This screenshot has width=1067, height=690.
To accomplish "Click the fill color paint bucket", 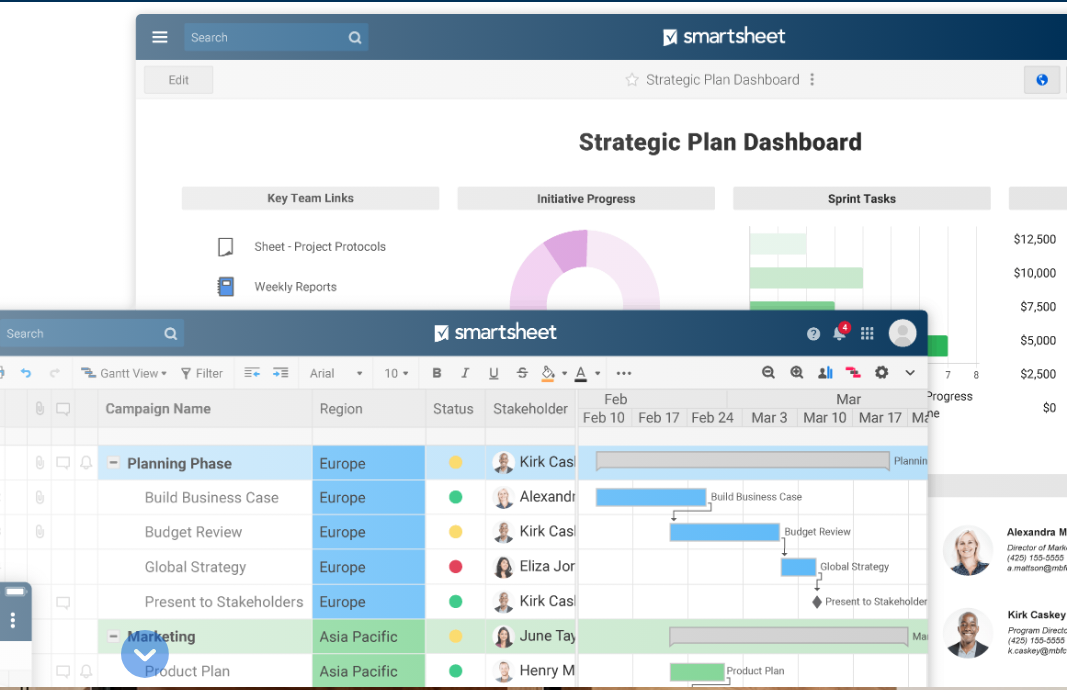I will (x=548, y=374).
